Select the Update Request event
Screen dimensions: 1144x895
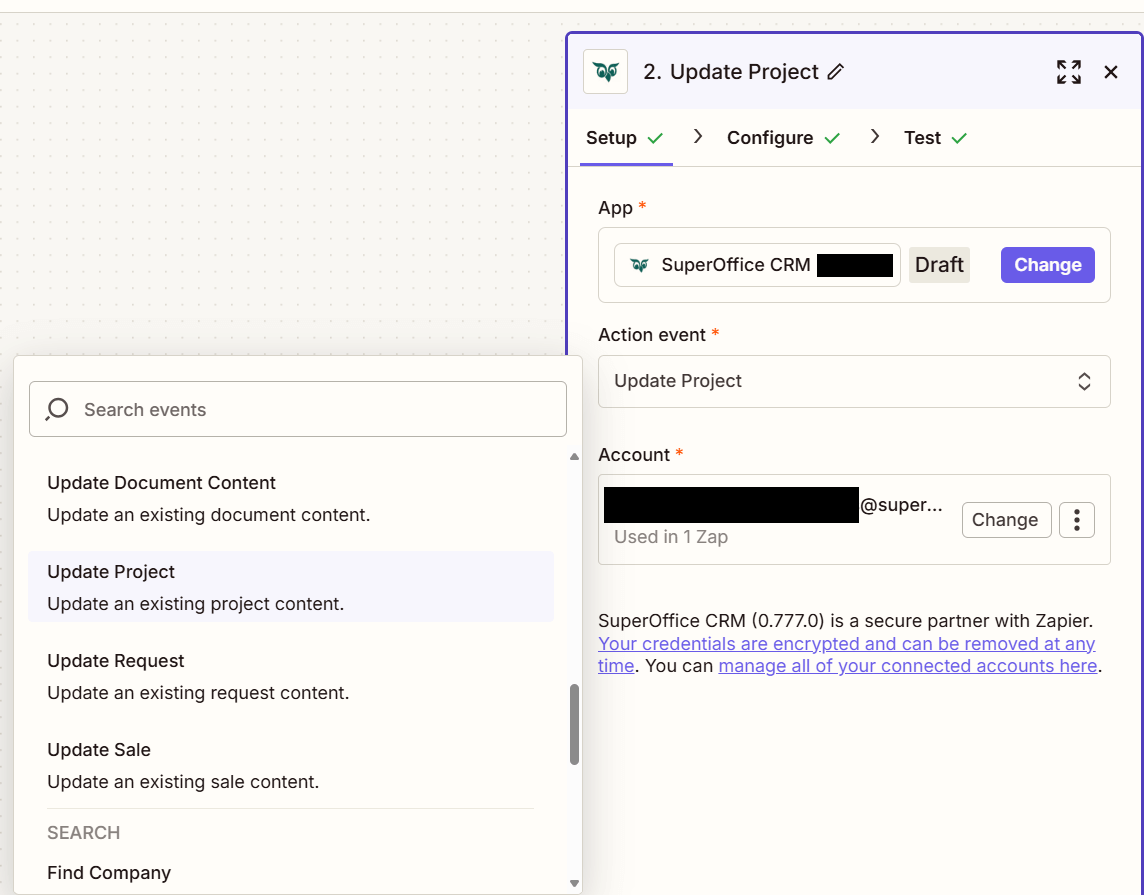[x=290, y=676]
